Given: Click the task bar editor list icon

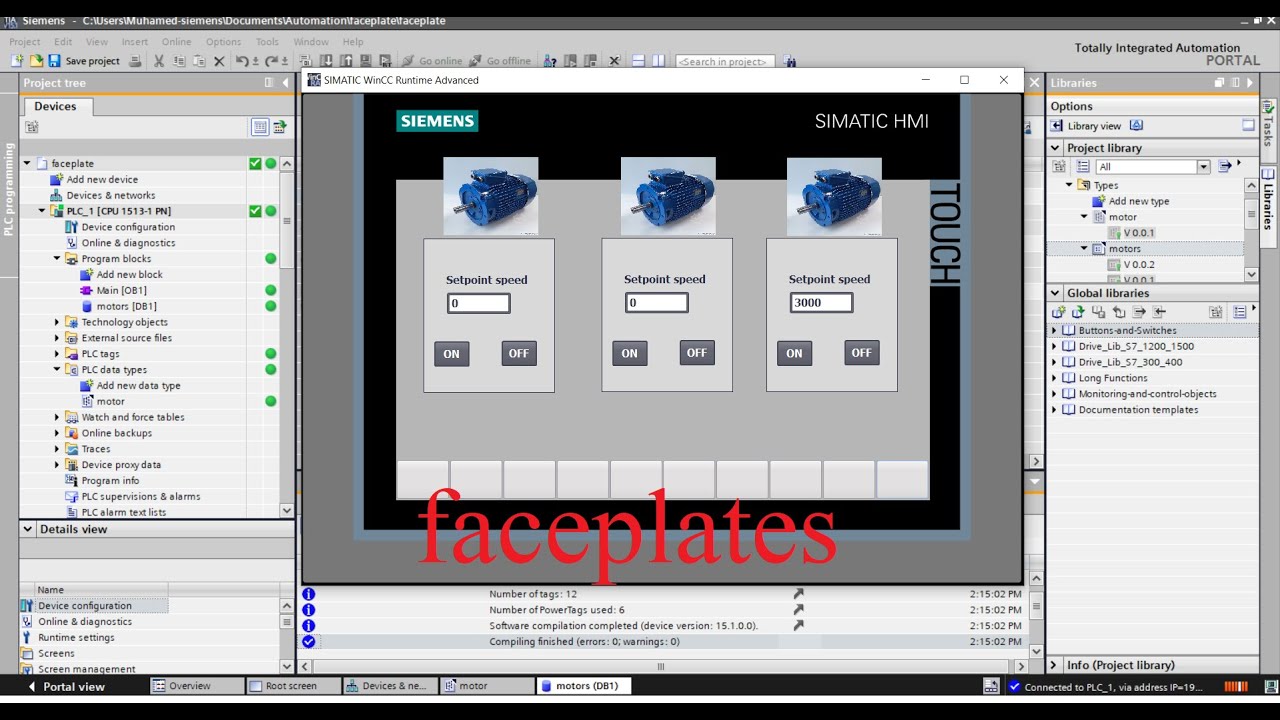Looking at the screenshot, I should click(991, 686).
